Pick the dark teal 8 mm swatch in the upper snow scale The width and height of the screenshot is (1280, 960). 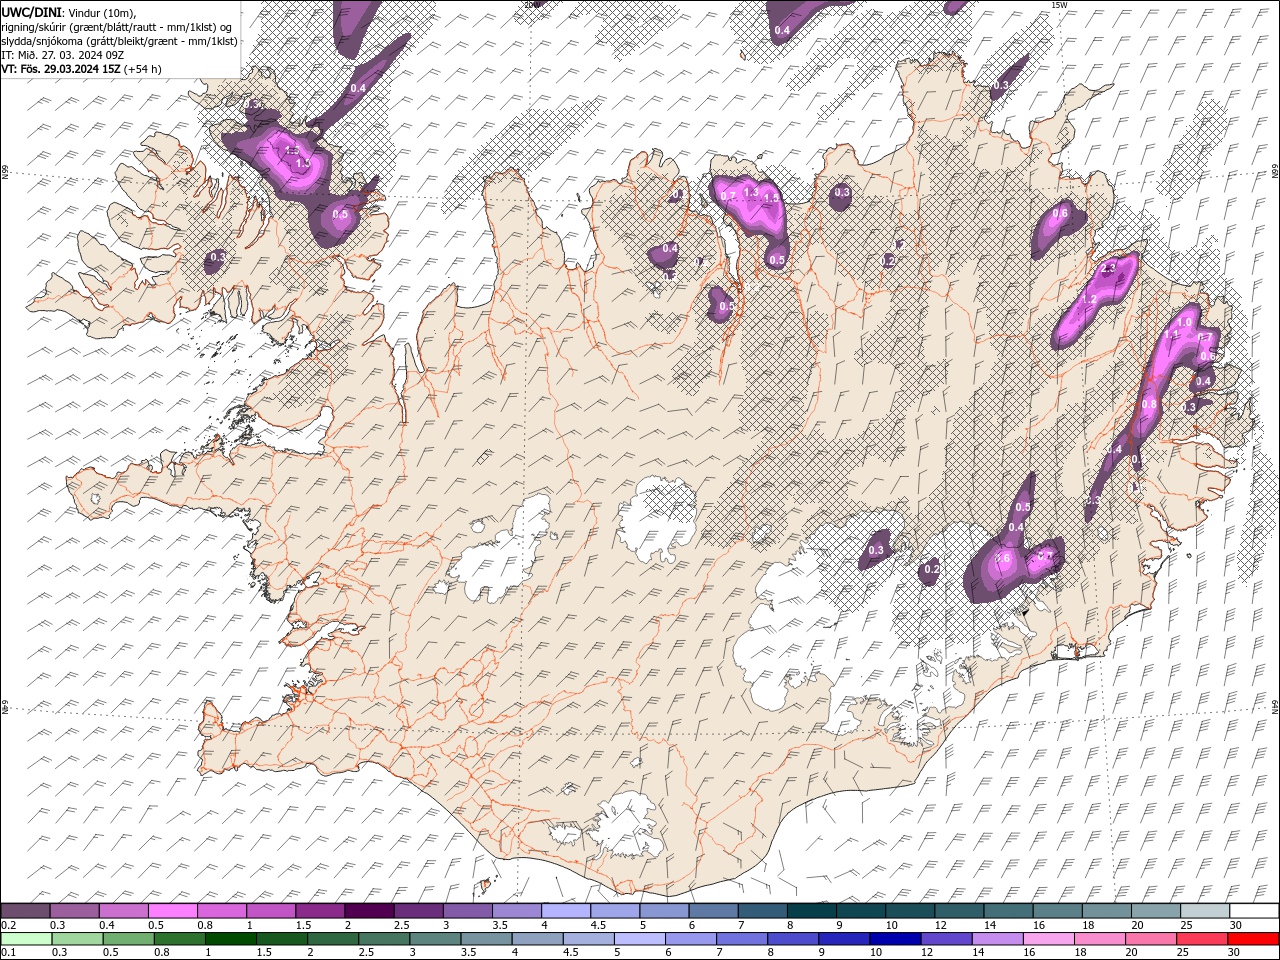pos(812,911)
